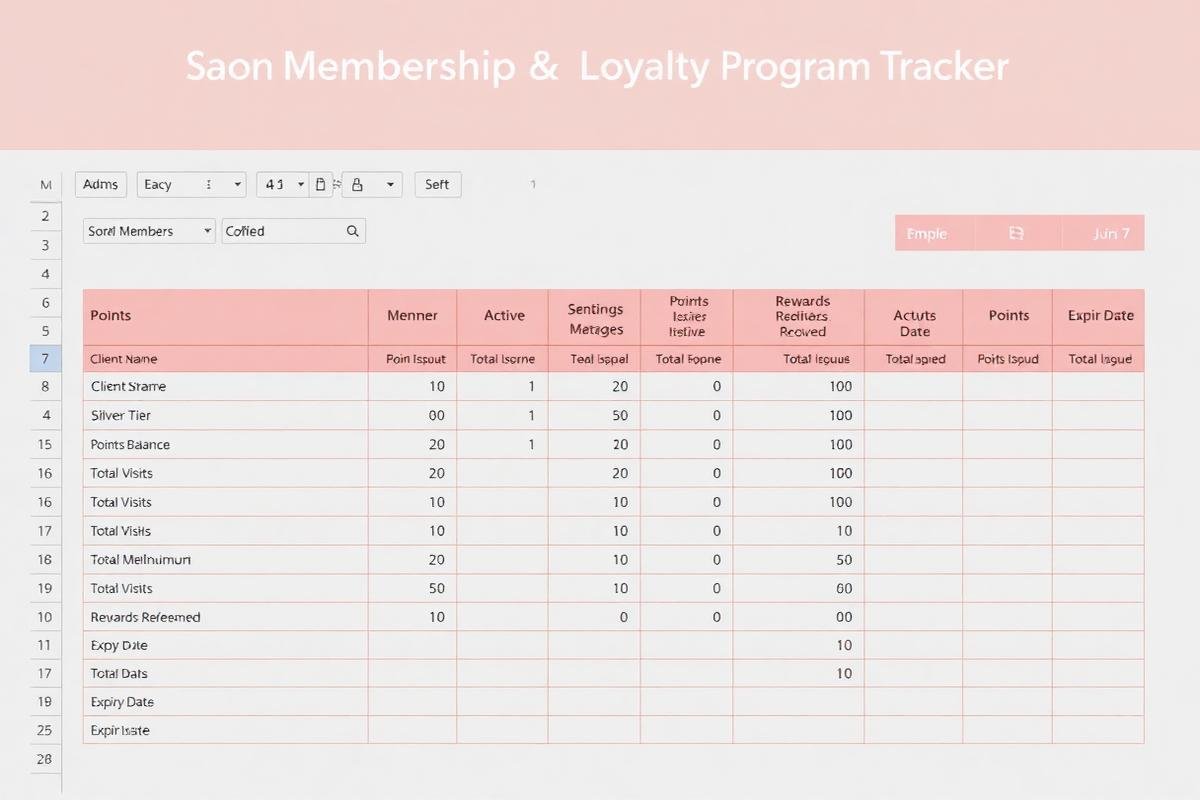Click the Total spied subheader cell
The height and width of the screenshot is (800, 1200).
[x=915, y=359]
